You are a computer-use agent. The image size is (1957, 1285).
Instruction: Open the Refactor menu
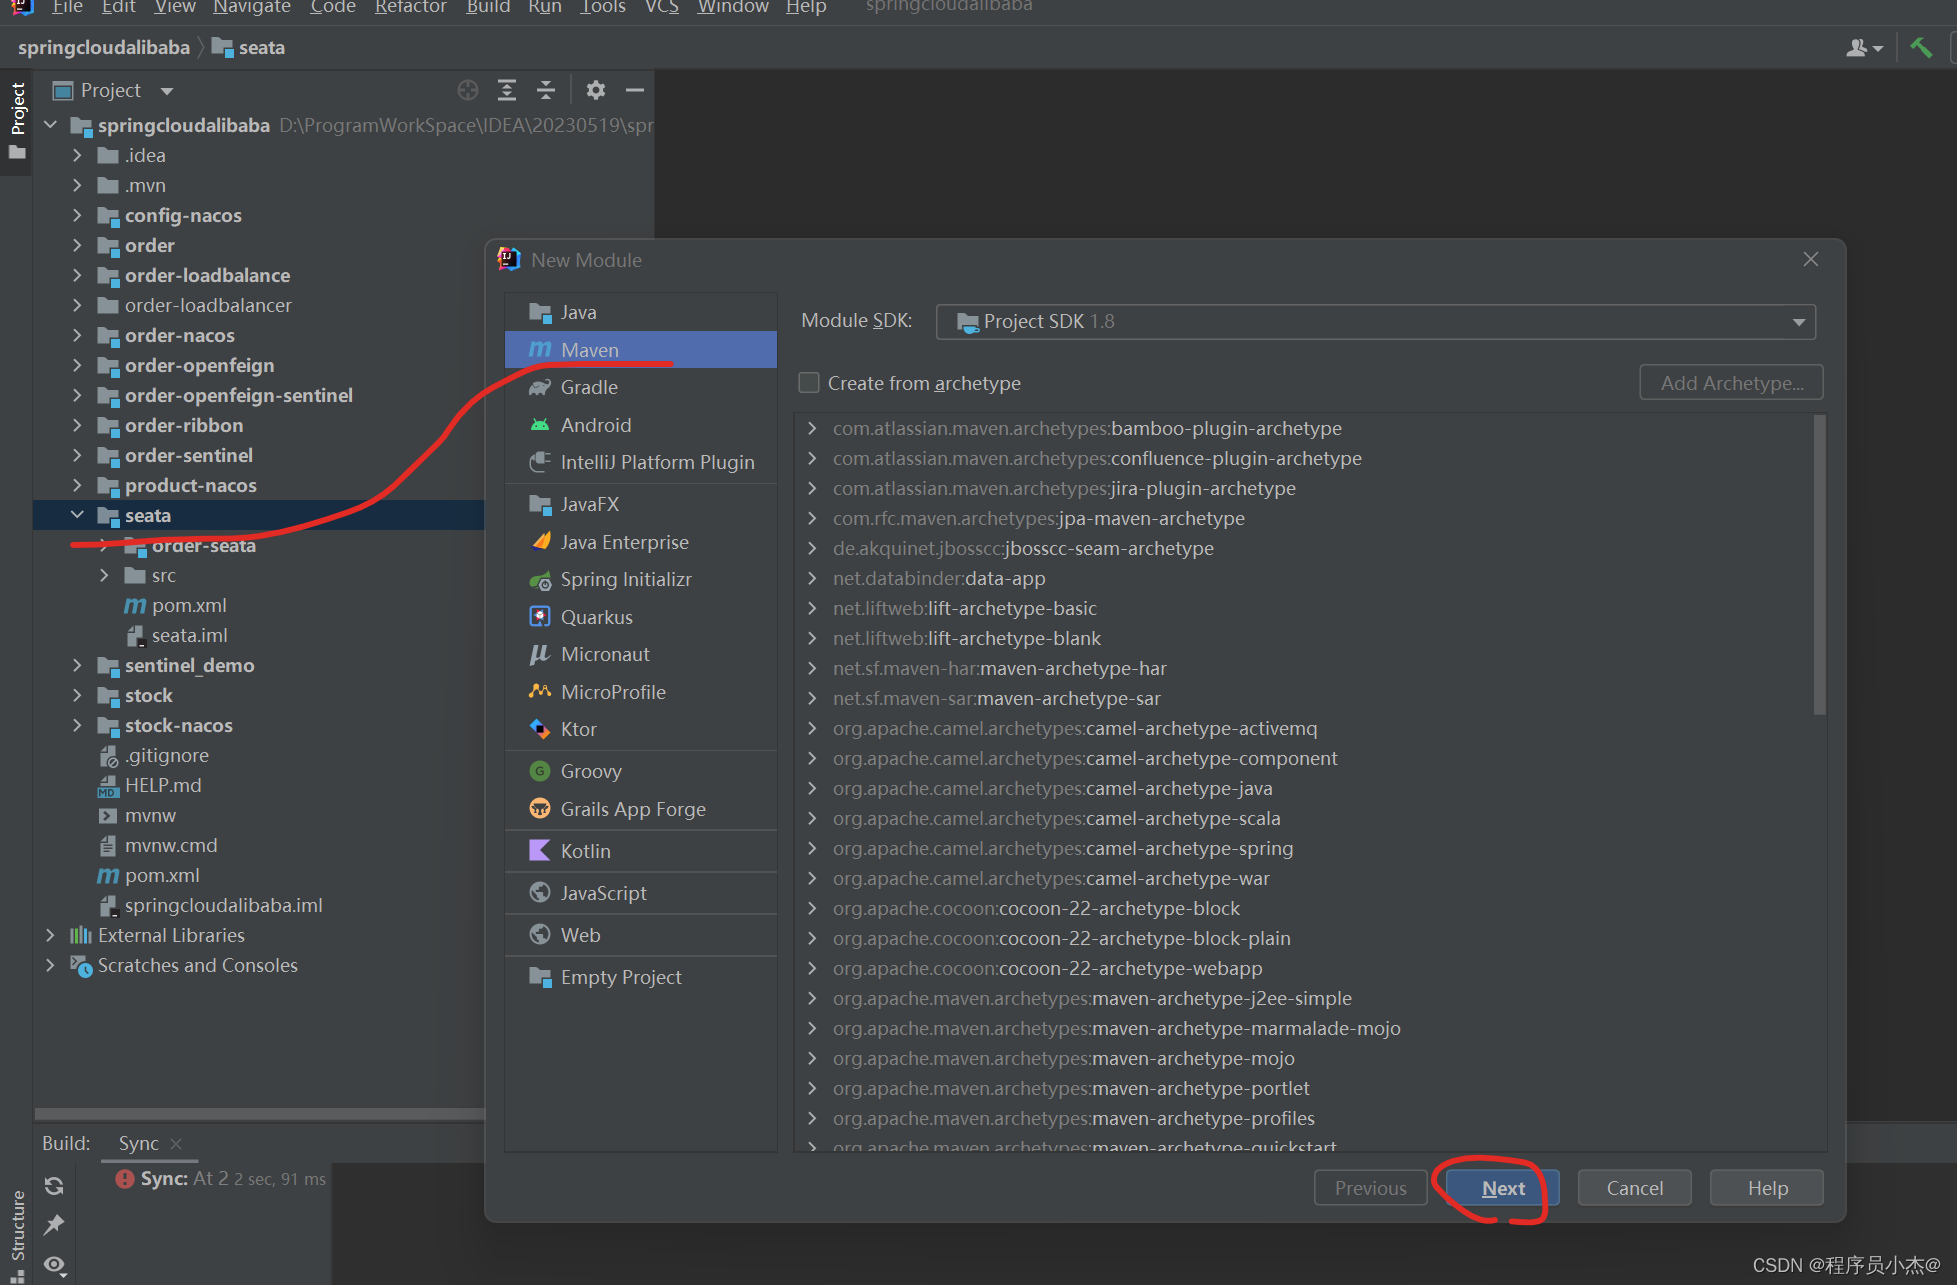[410, 8]
